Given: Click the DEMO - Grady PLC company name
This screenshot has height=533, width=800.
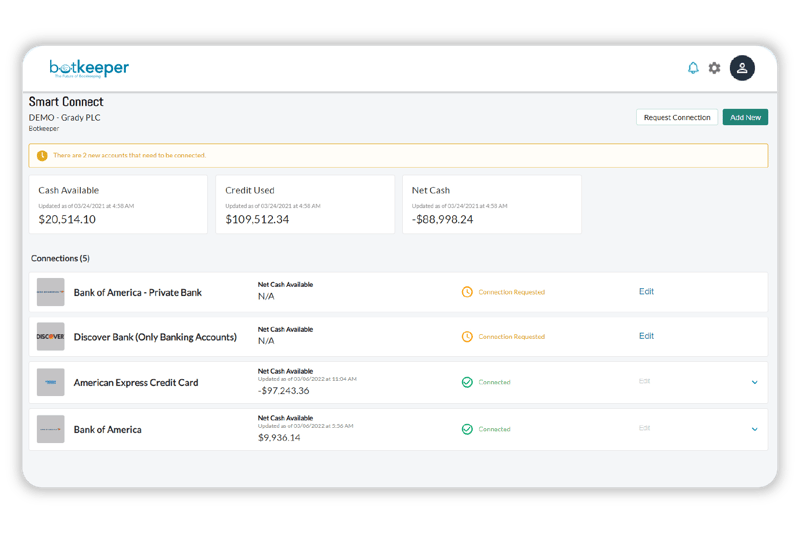Looking at the screenshot, I should point(64,117).
